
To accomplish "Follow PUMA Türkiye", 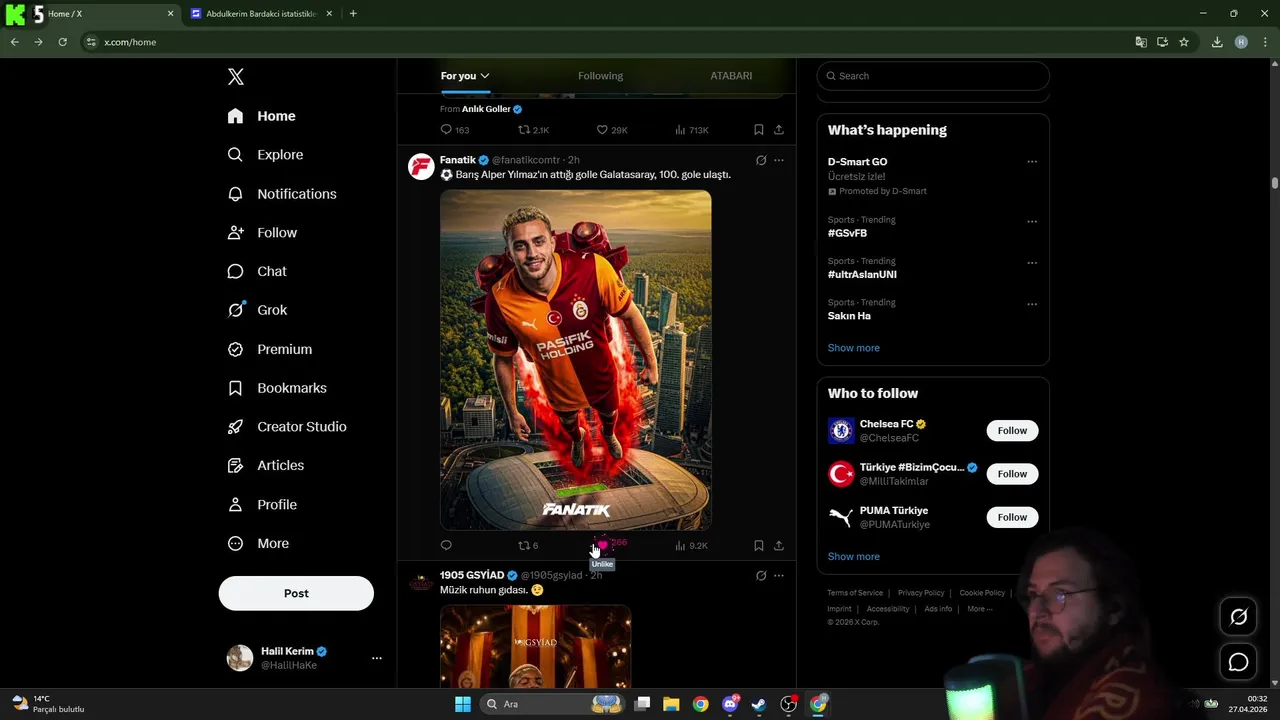I will point(1012,517).
